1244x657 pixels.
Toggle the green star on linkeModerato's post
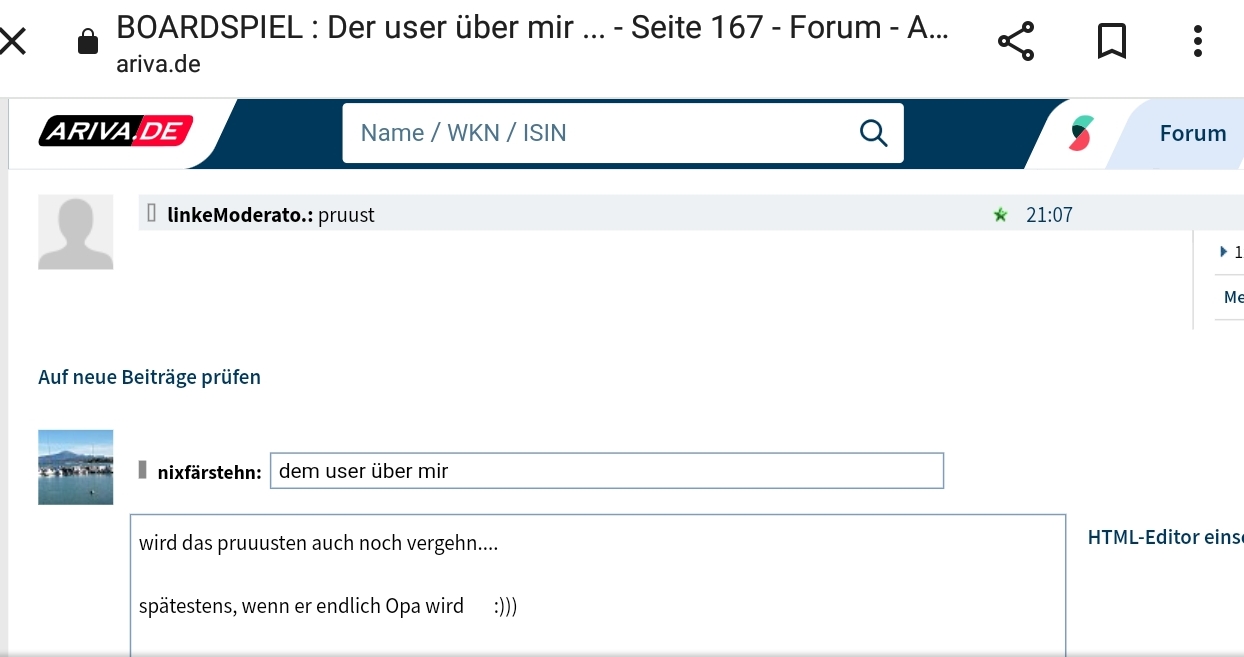click(1001, 213)
